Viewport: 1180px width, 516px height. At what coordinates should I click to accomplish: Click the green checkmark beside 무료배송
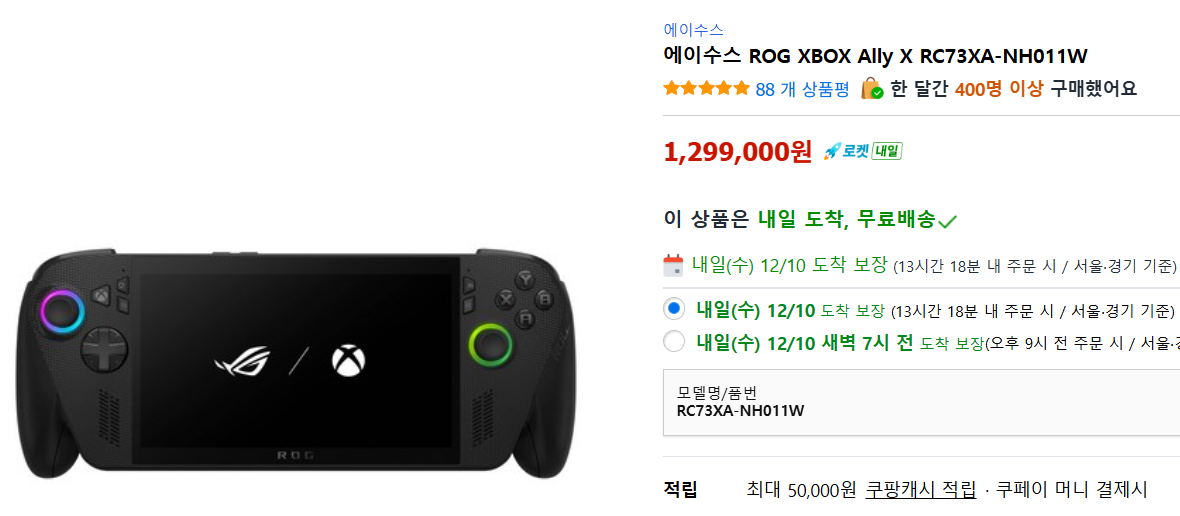948,221
